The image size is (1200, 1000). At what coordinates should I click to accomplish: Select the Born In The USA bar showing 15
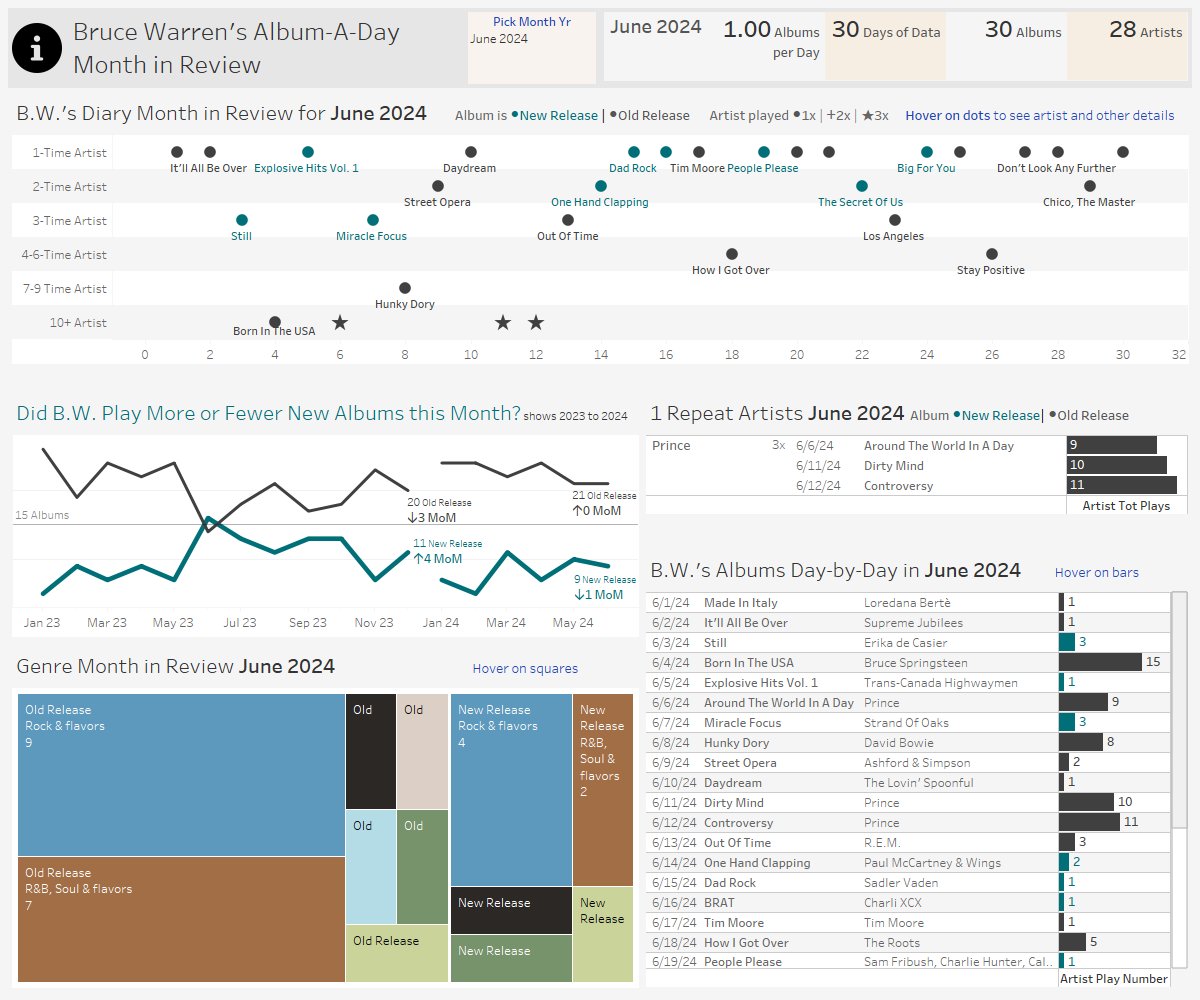pyautogui.click(x=1100, y=662)
